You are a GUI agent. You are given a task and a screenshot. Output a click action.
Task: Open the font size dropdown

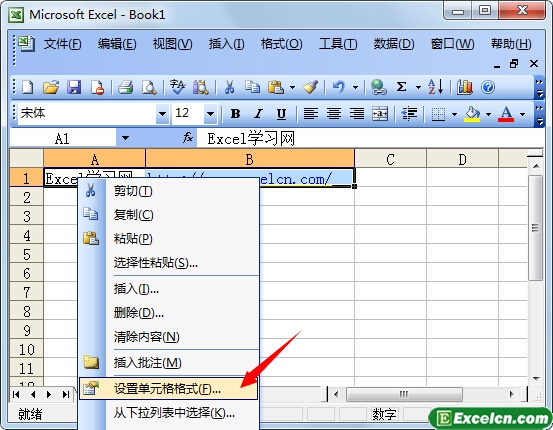211,114
